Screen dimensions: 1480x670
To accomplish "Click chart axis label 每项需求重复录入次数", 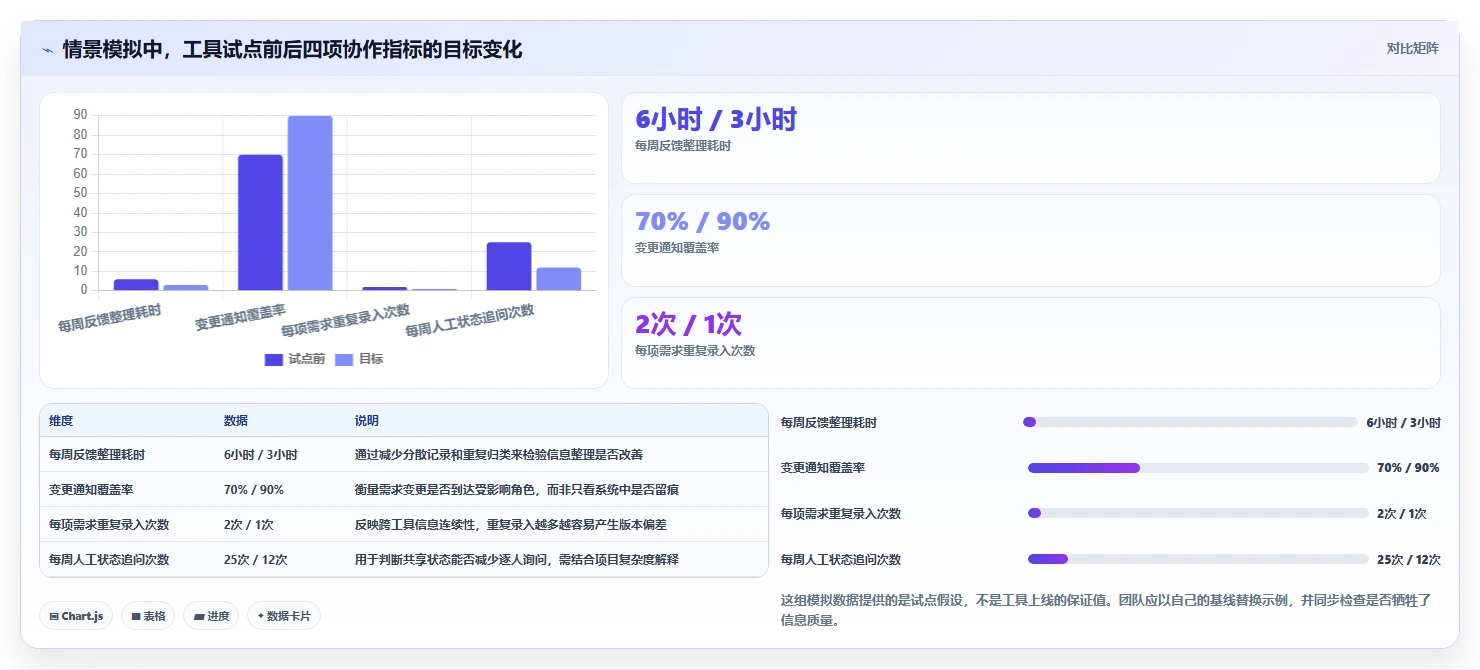I will click(x=345, y=321).
